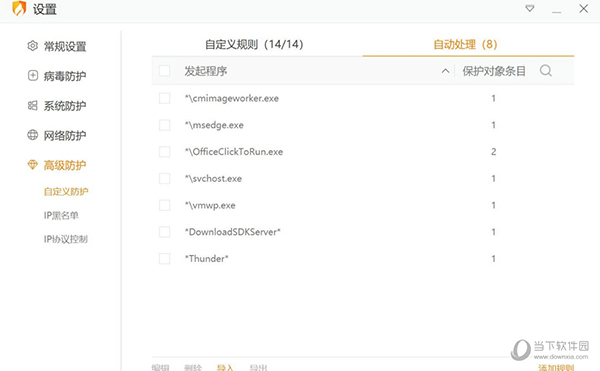This screenshot has width=600, height=371.
Task: Tick the select-all checkbox in header row
Action: 165,71
